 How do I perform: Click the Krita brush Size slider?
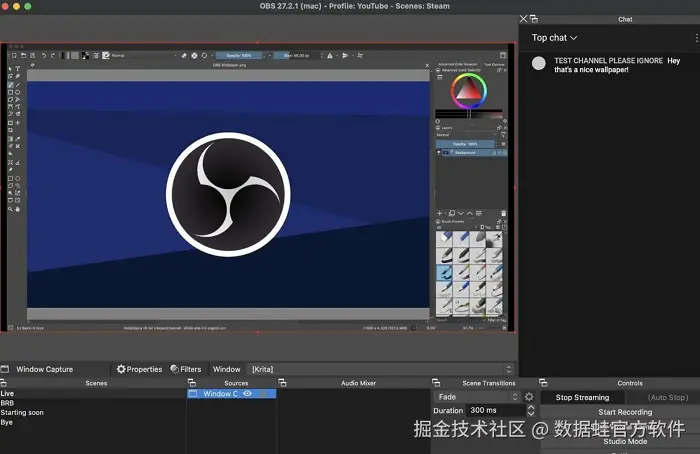point(296,55)
